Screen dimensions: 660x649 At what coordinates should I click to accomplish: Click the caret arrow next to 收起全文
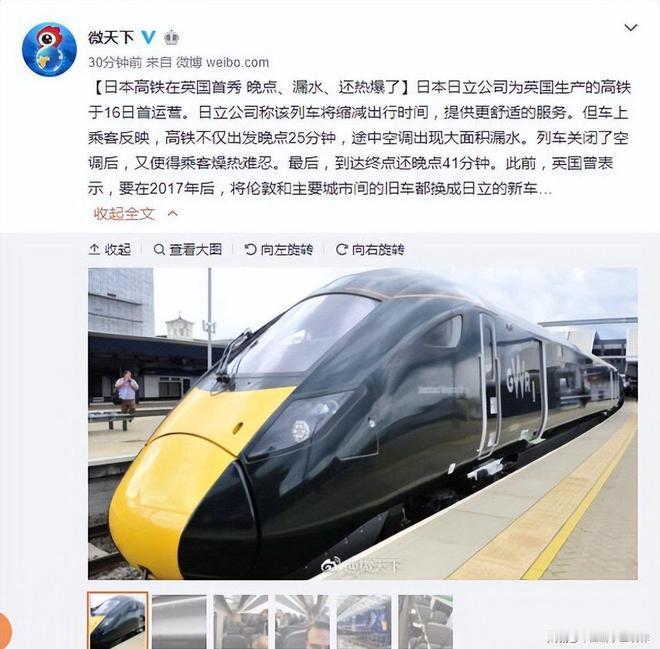173,213
